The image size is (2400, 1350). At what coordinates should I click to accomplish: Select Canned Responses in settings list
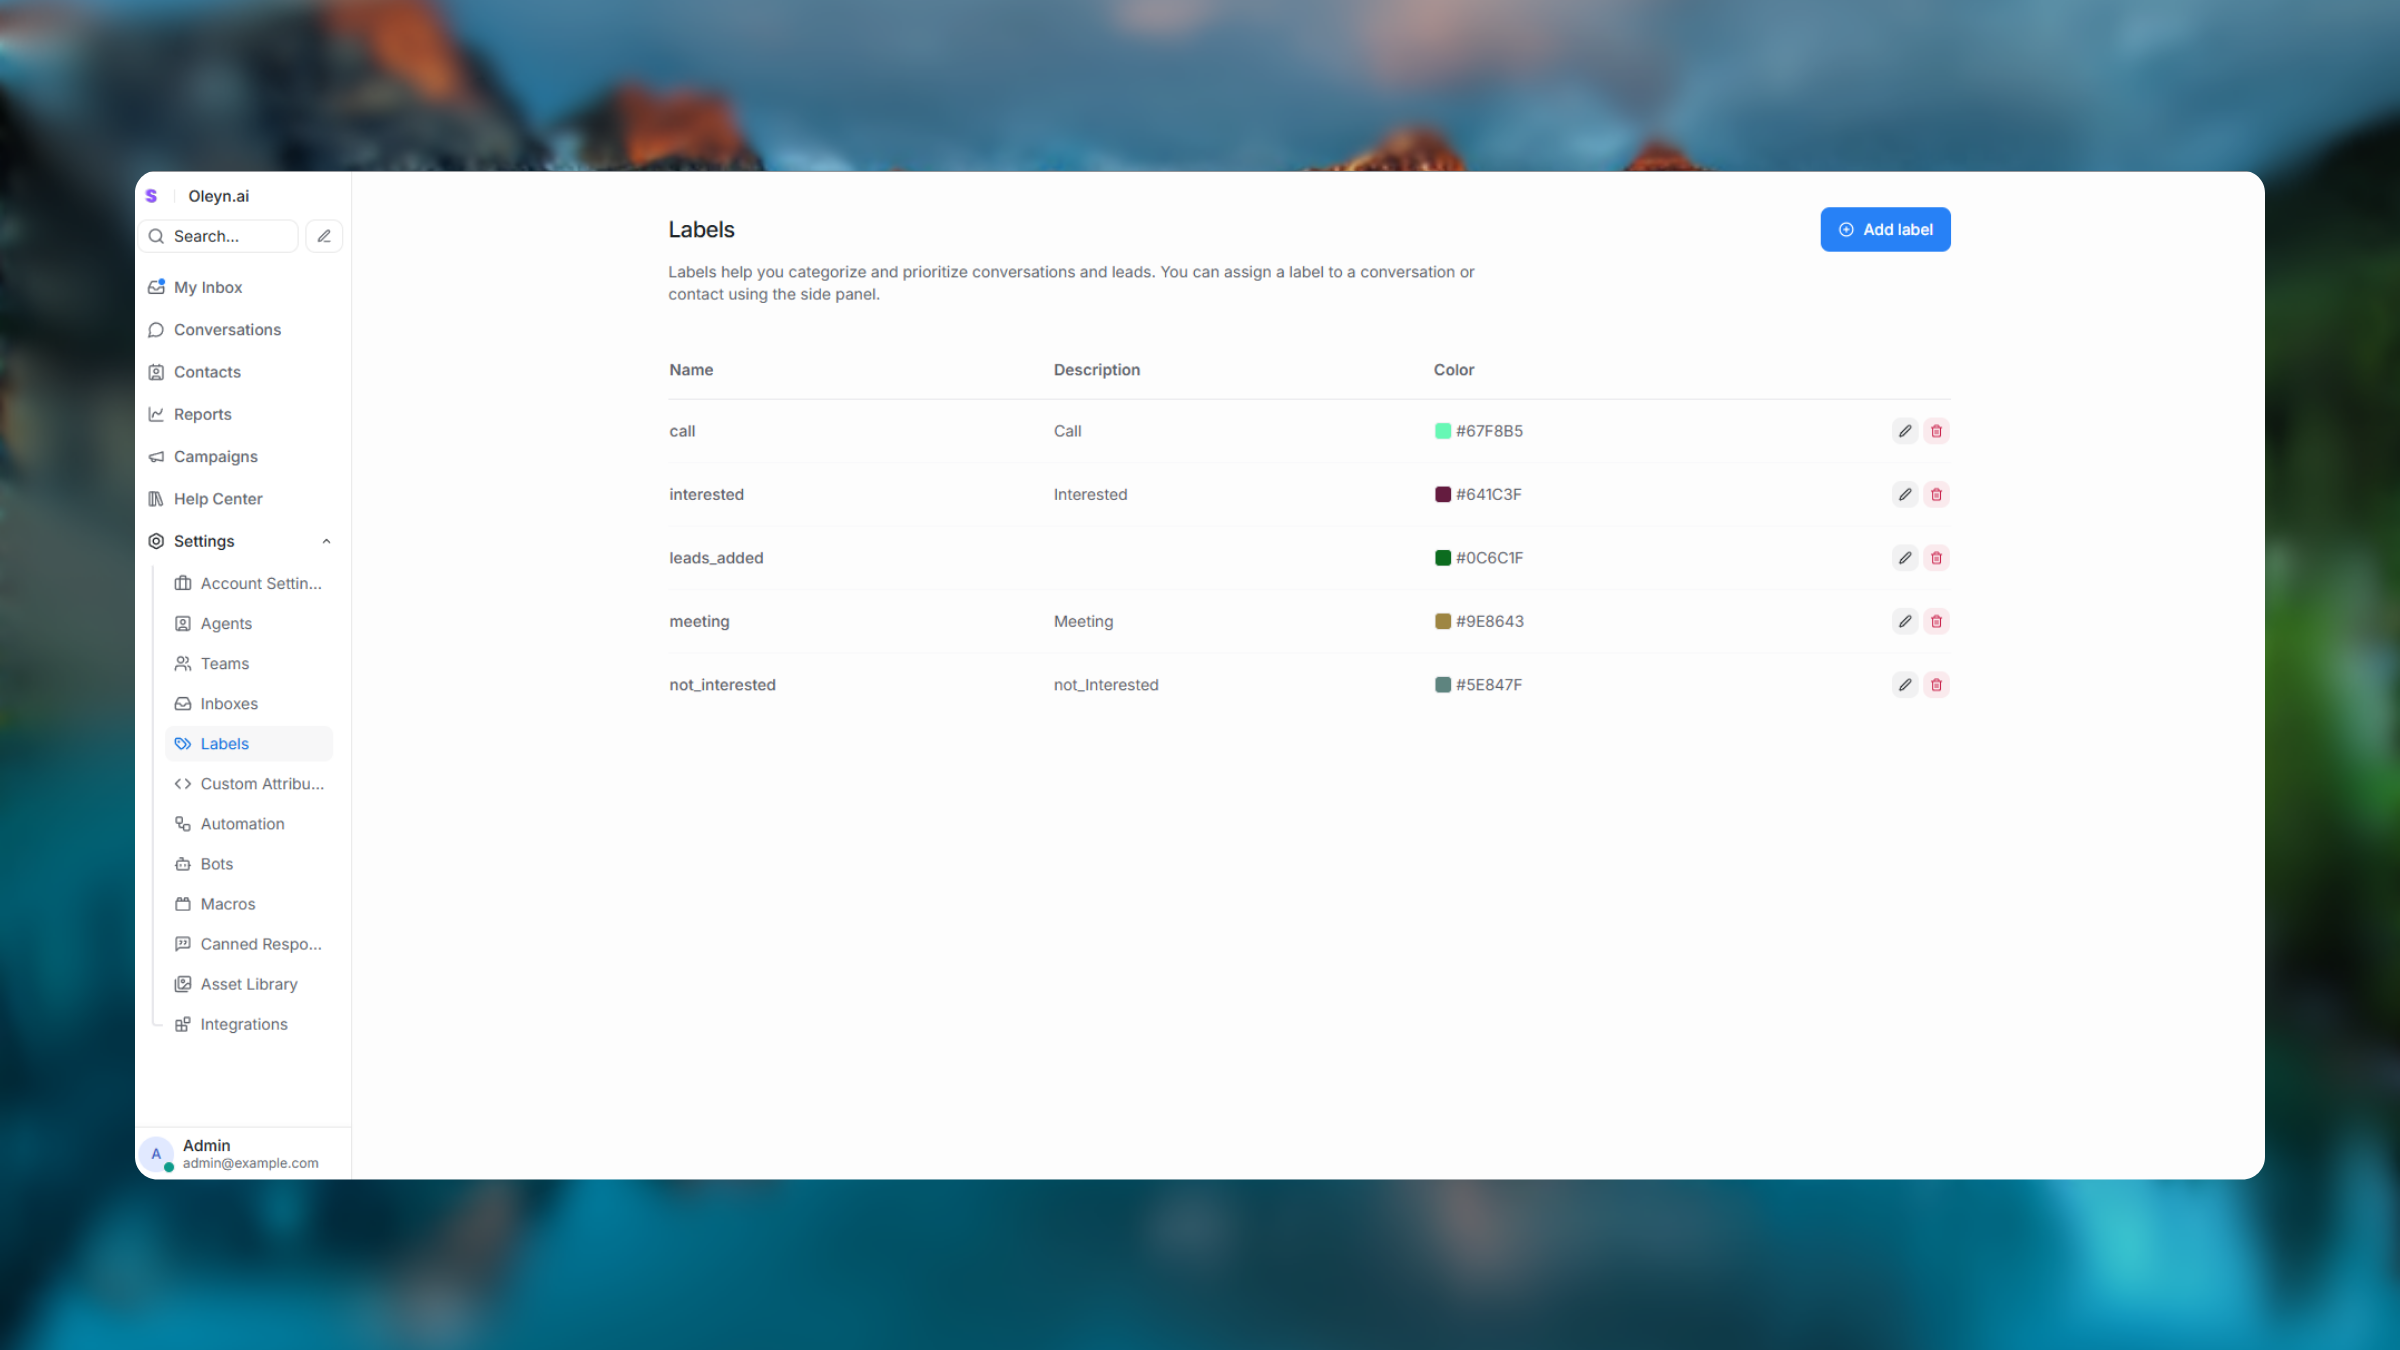coord(260,944)
